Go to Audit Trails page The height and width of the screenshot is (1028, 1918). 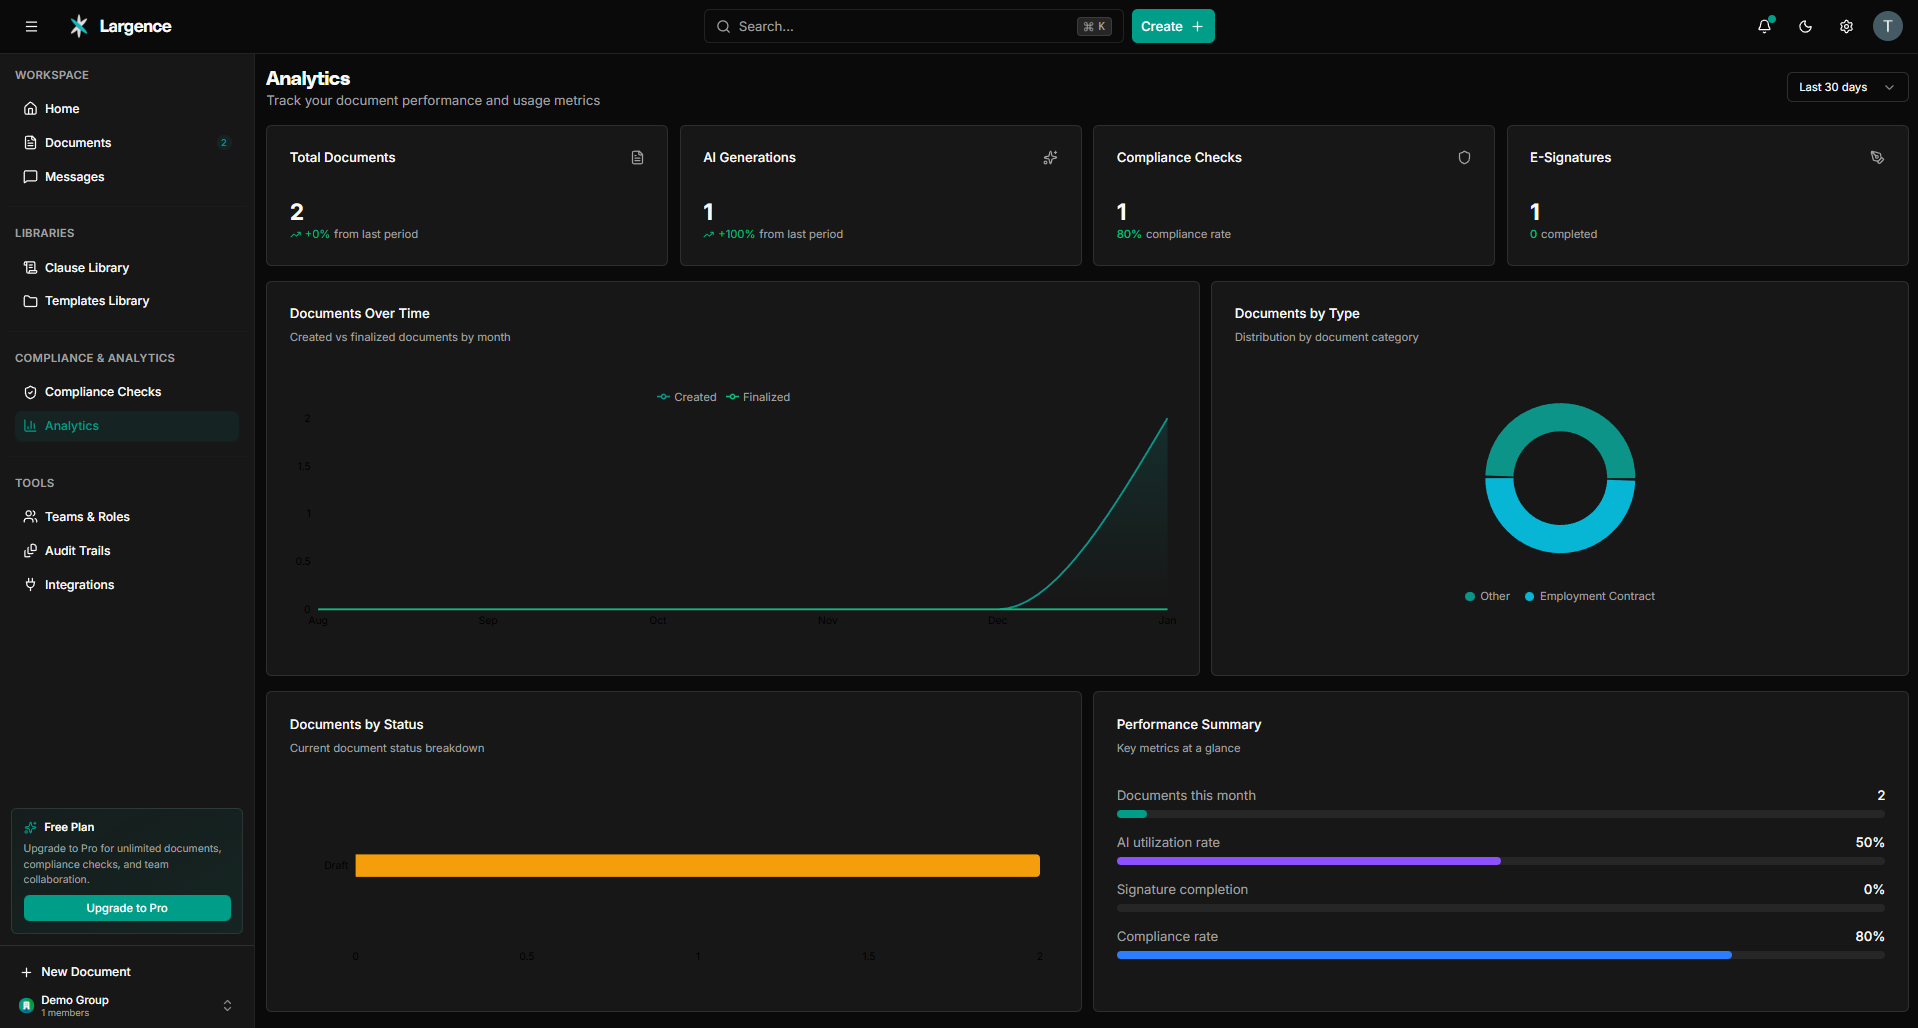[78, 551]
